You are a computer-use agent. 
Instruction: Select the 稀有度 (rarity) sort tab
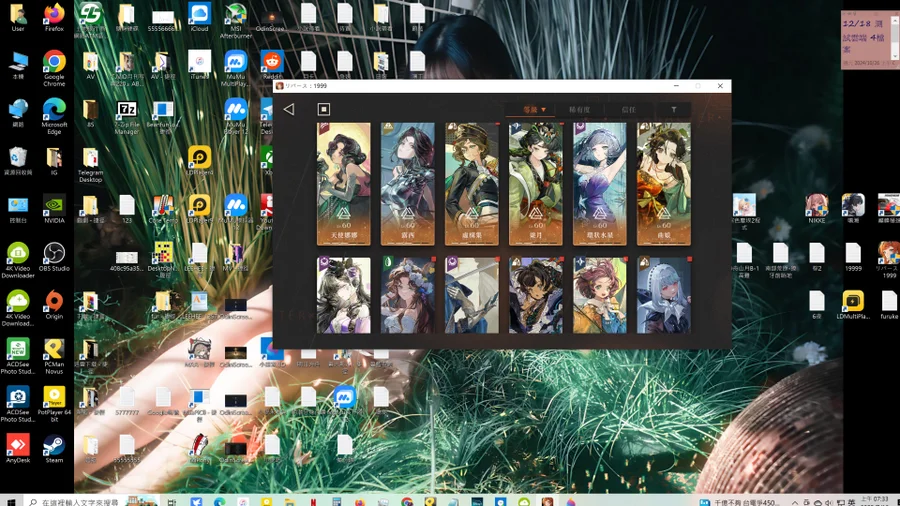[x=580, y=110]
